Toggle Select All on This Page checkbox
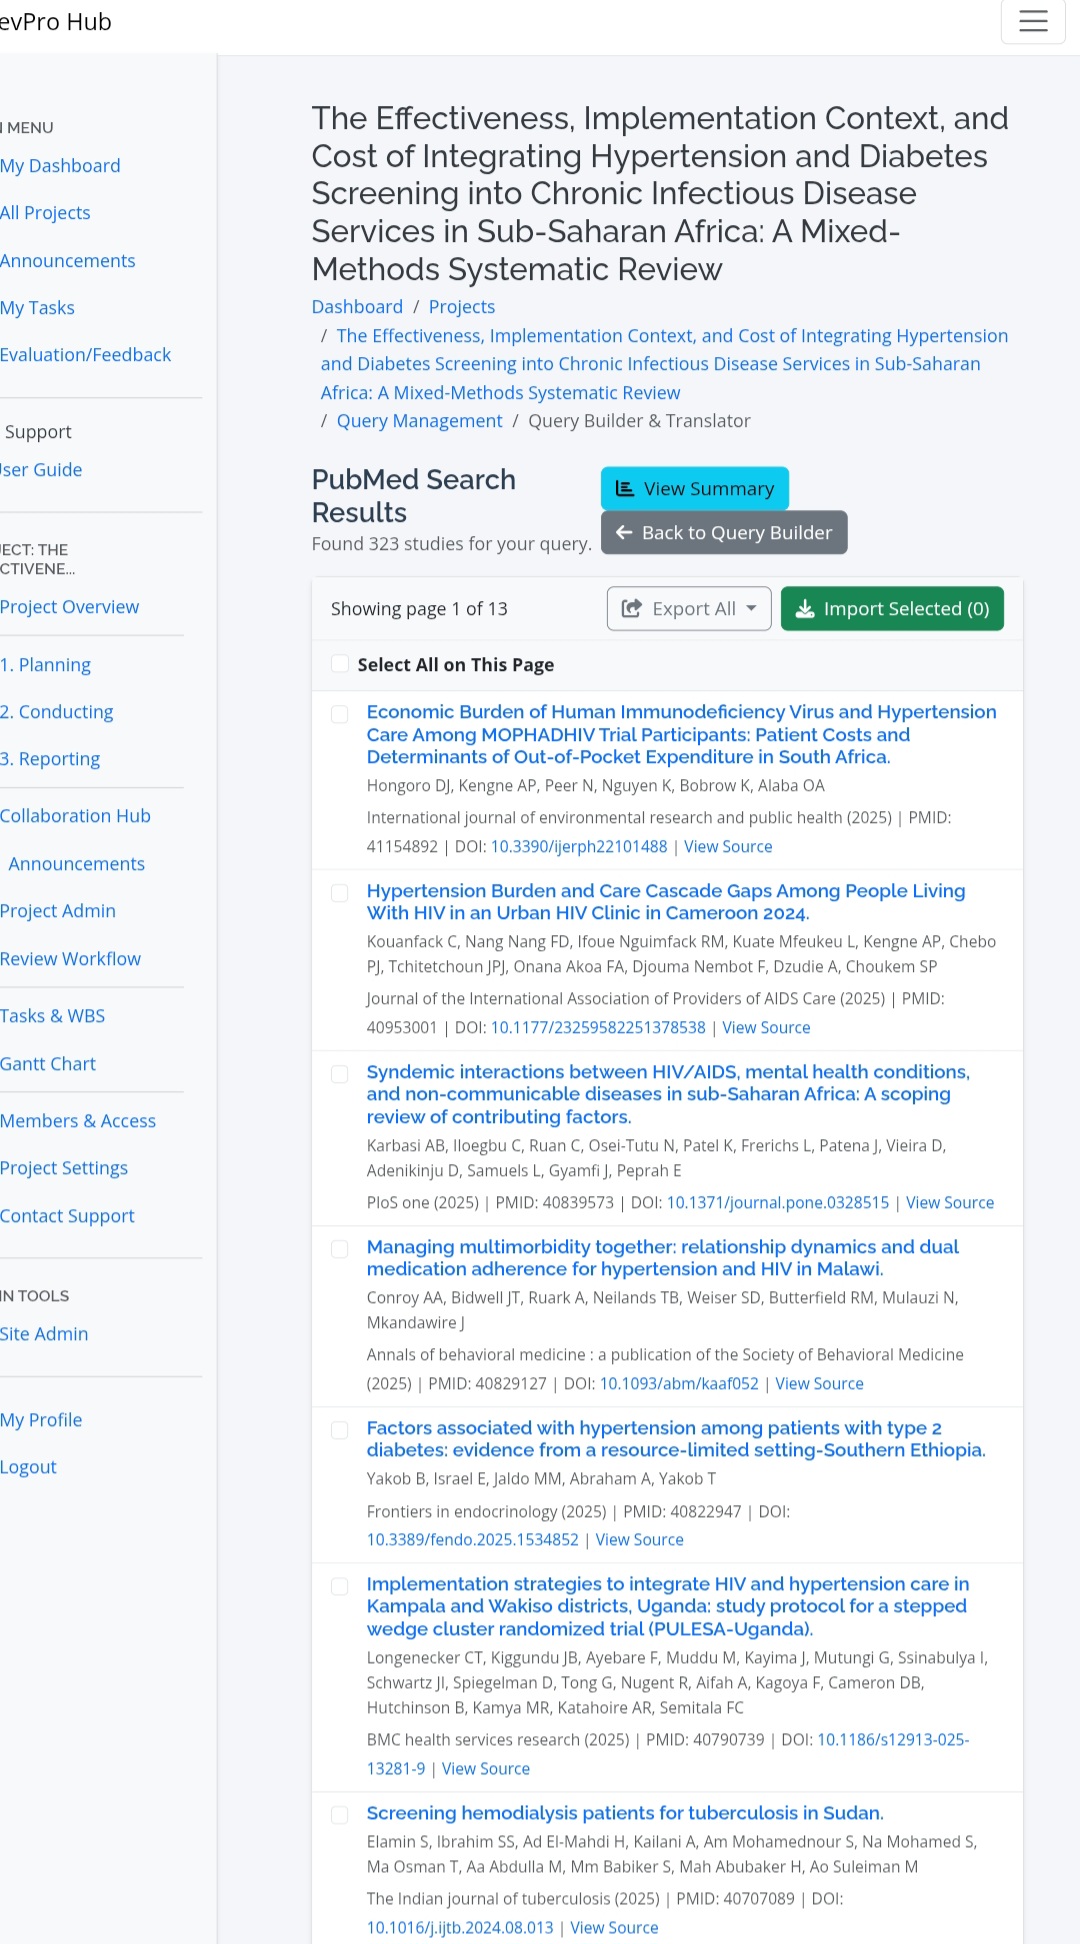The height and width of the screenshot is (1944, 1080). [x=340, y=664]
